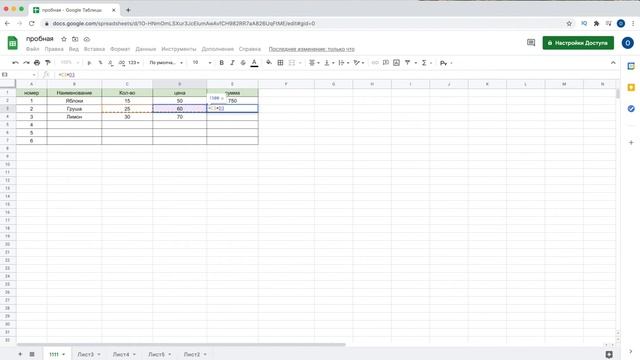This screenshot has width=640, height=360.
Task: Click the undo arrow in the toolbar
Action: click(15, 63)
